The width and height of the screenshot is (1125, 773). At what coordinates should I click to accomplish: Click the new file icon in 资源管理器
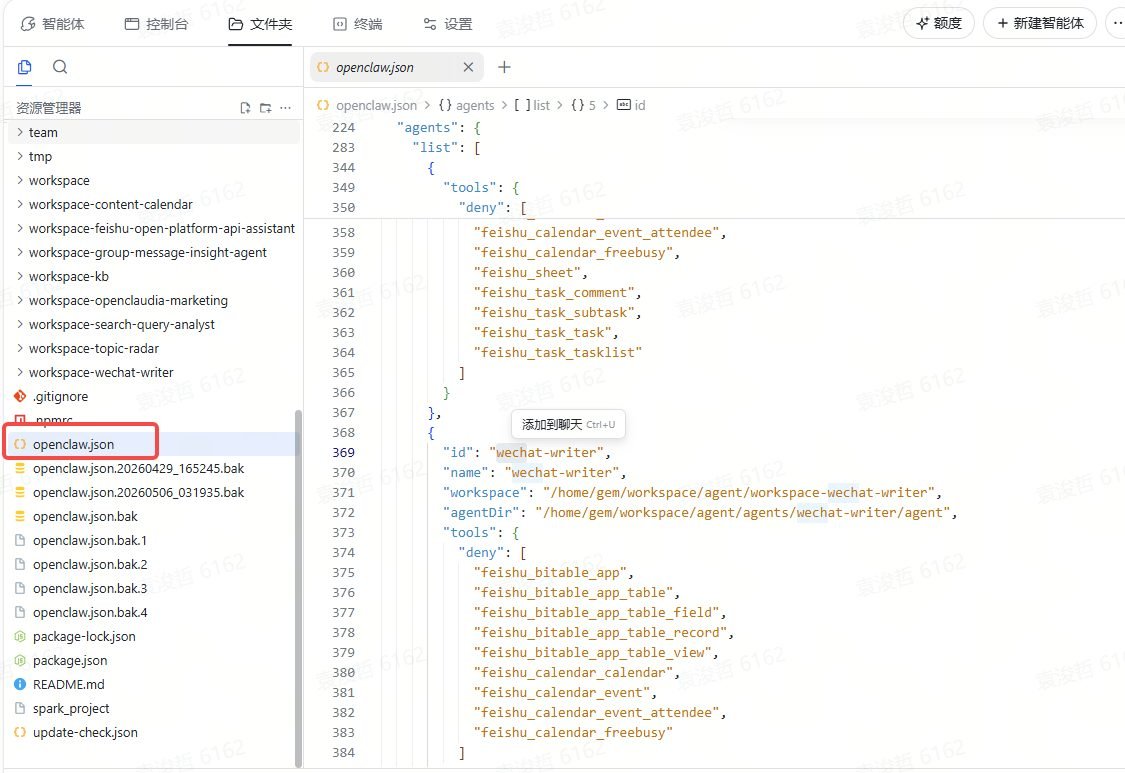(245, 108)
